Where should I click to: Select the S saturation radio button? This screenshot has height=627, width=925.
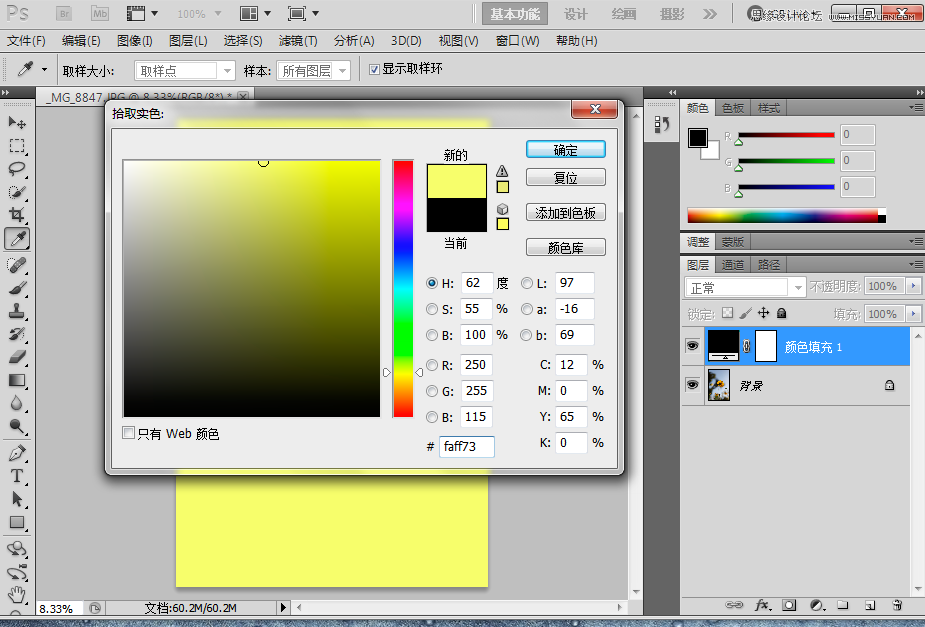(x=432, y=309)
